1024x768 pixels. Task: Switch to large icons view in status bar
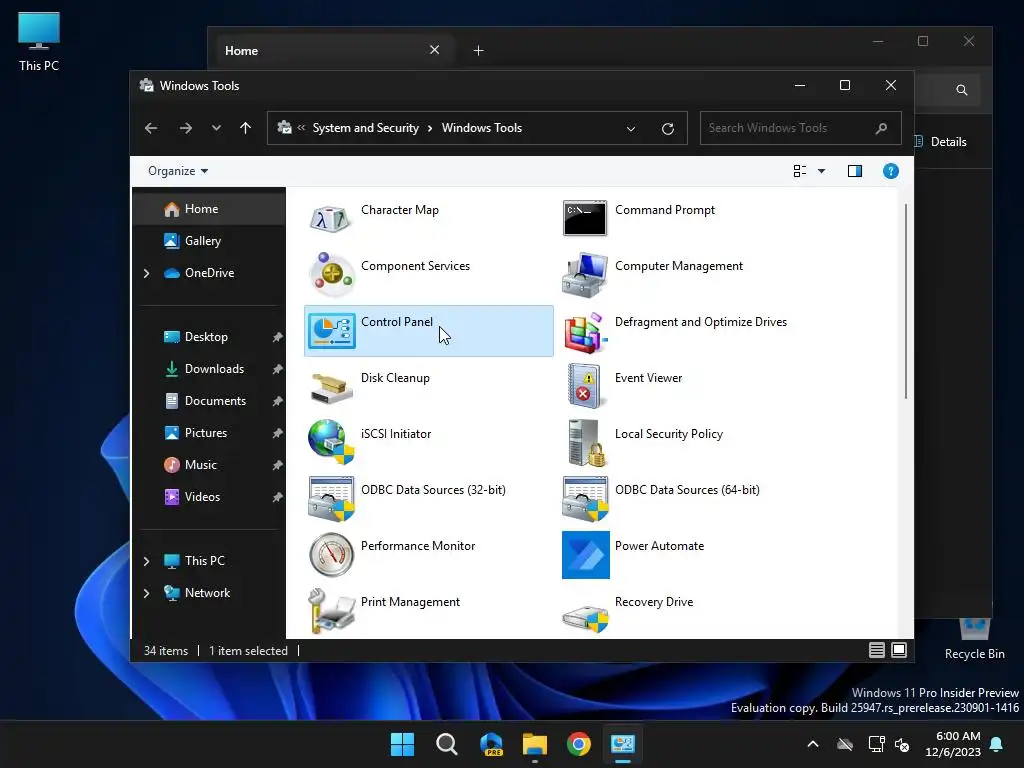pyautogui.click(x=899, y=650)
